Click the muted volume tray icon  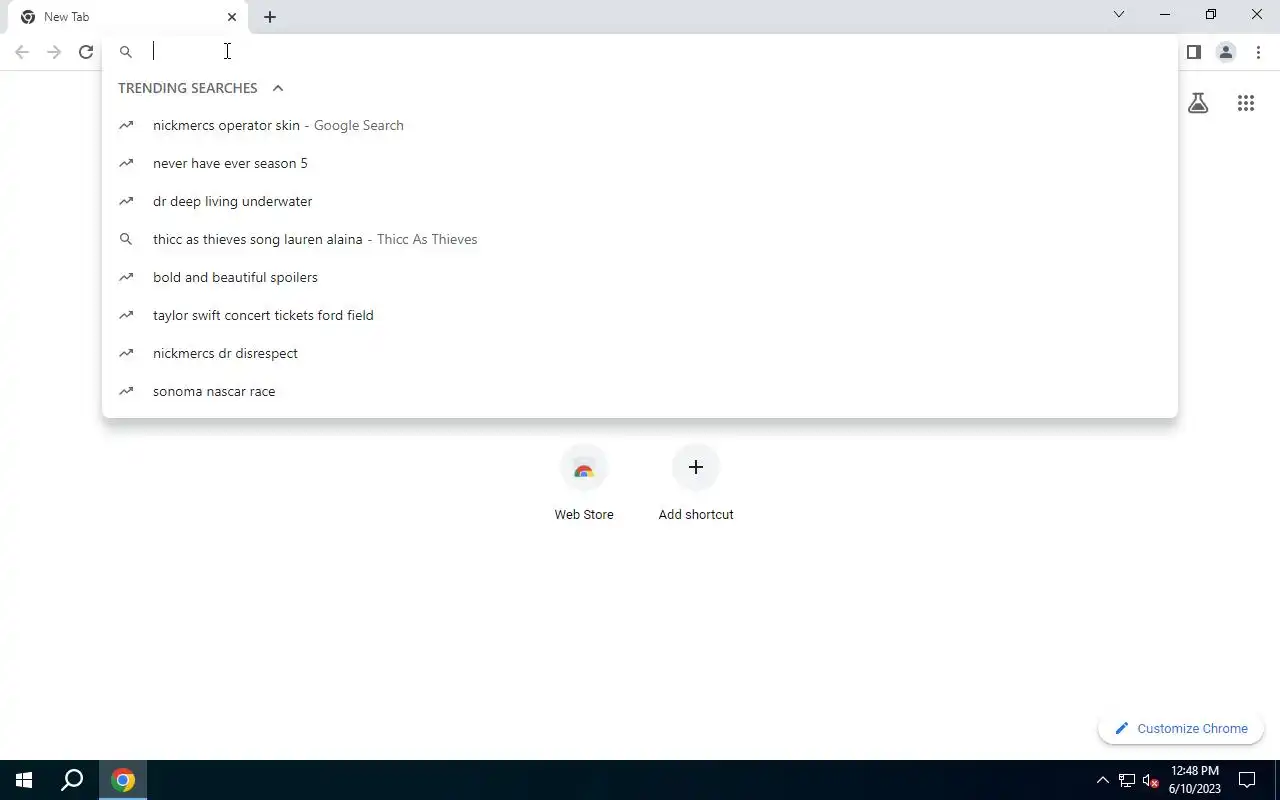click(1150, 780)
